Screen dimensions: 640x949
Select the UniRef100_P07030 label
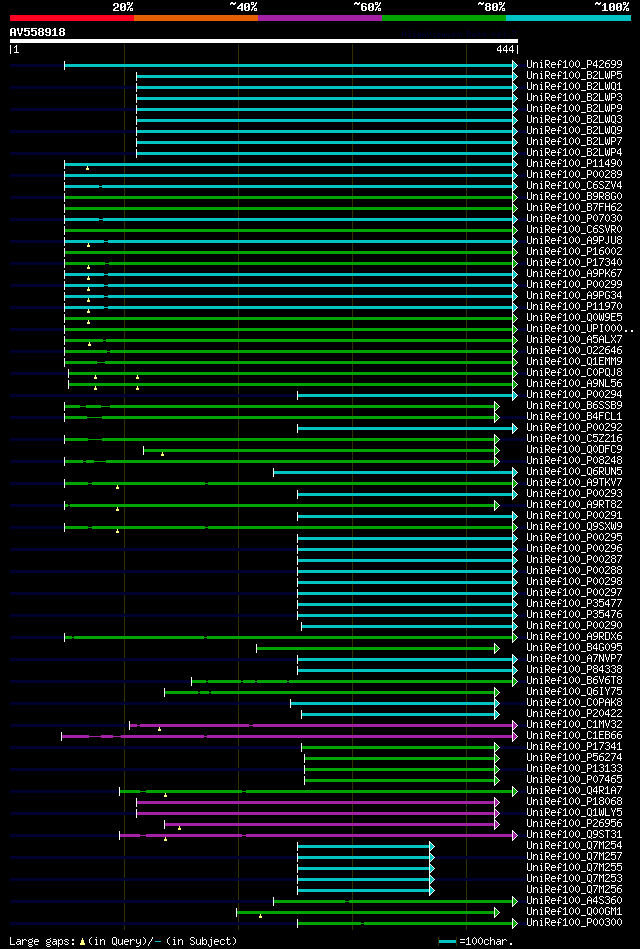pos(575,218)
